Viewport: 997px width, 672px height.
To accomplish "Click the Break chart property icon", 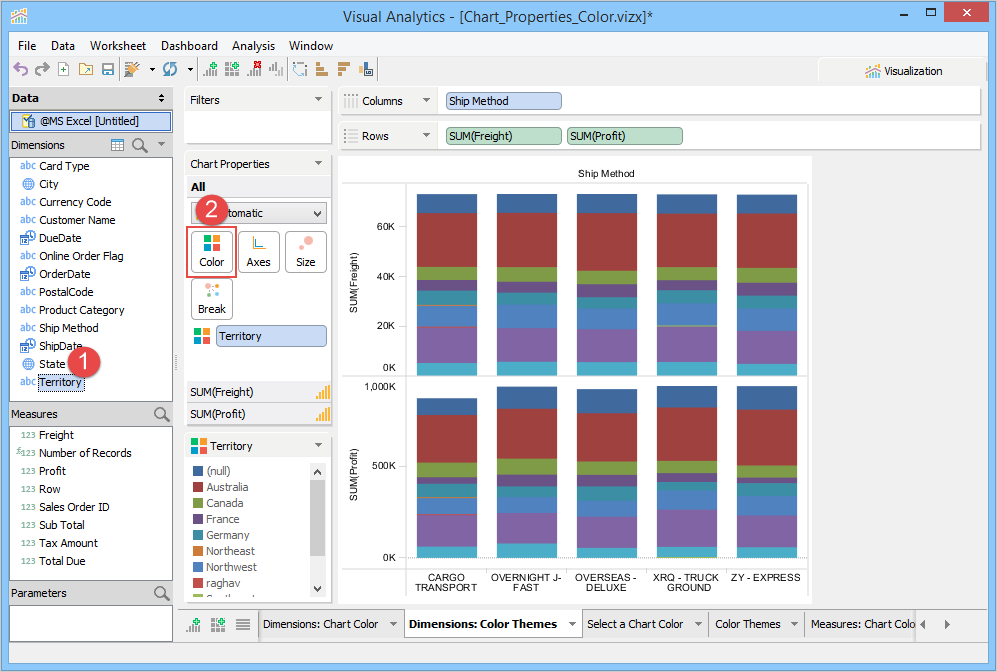I will coord(212,299).
